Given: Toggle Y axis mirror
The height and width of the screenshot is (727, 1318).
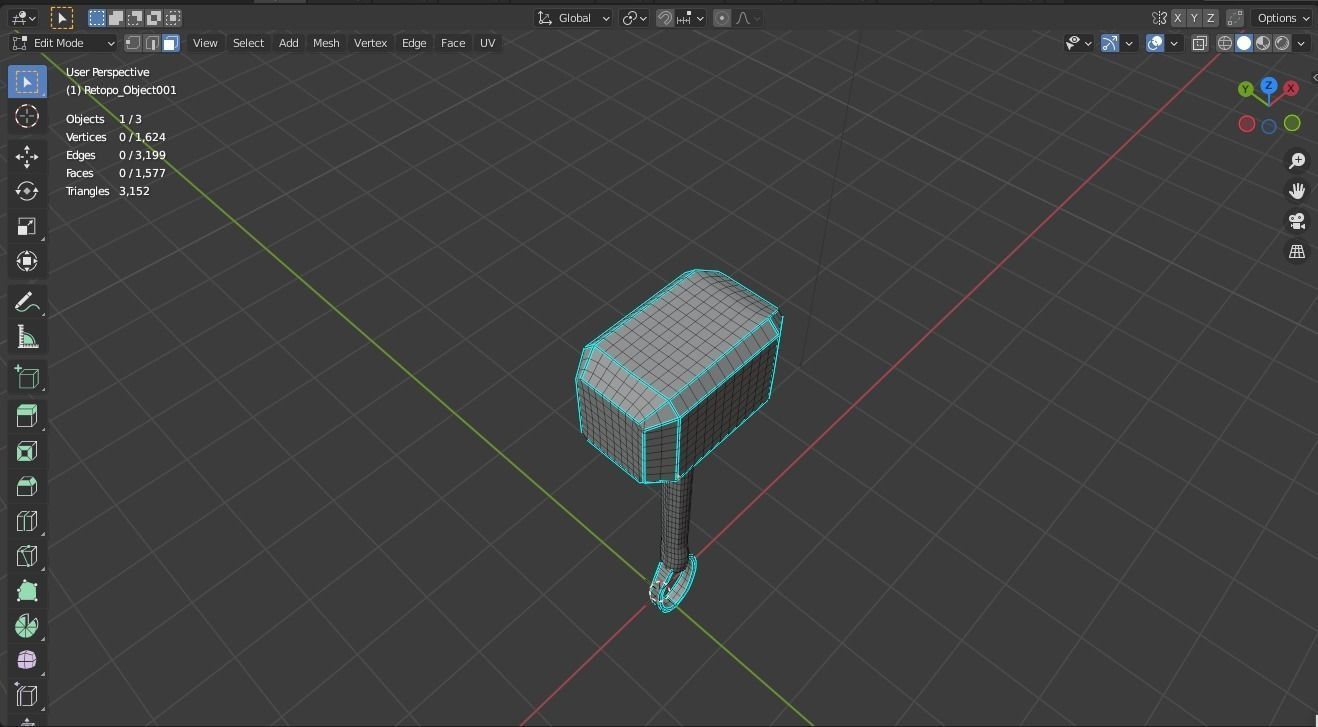Looking at the screenshot, I should click(x=1195, y=18).
